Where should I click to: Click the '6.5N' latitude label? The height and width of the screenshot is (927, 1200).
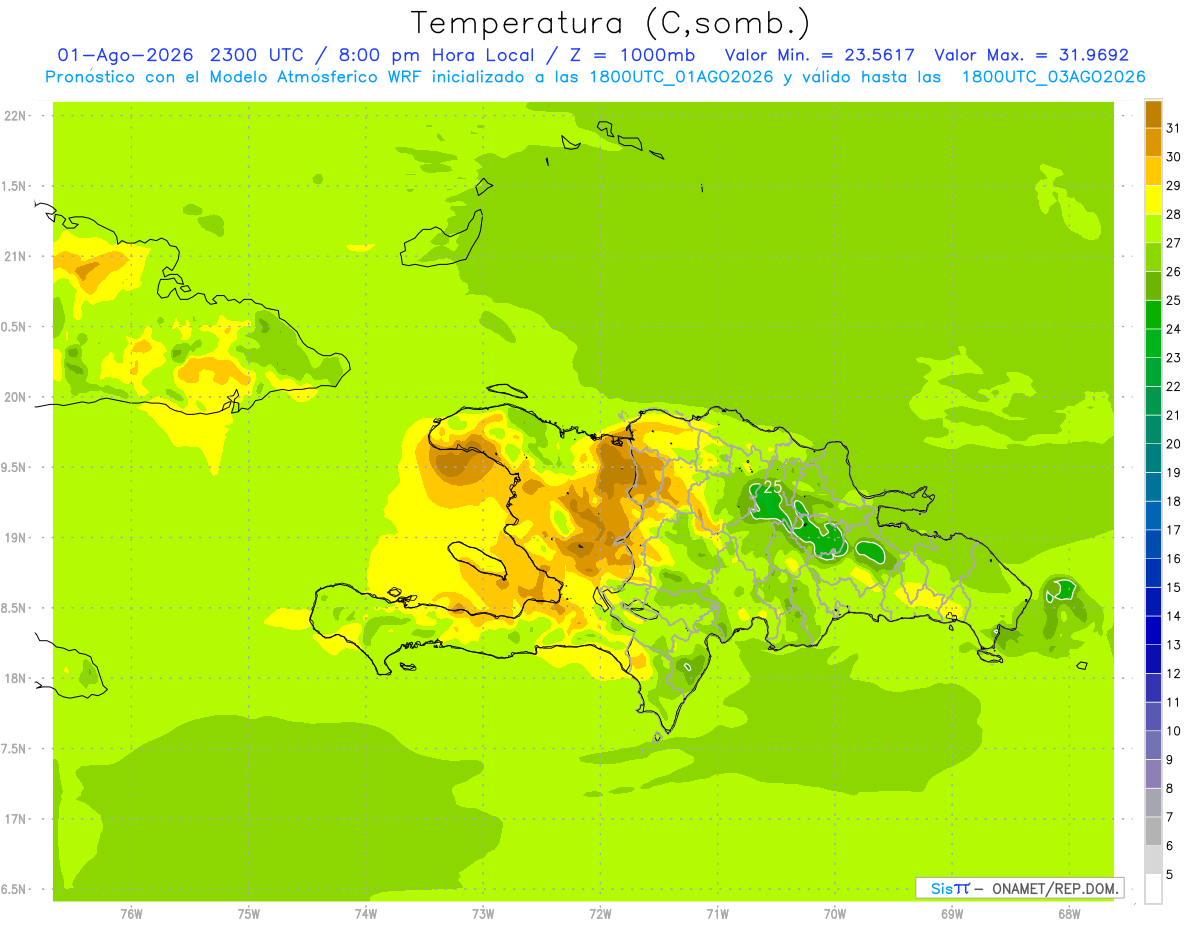coord(15,889)
